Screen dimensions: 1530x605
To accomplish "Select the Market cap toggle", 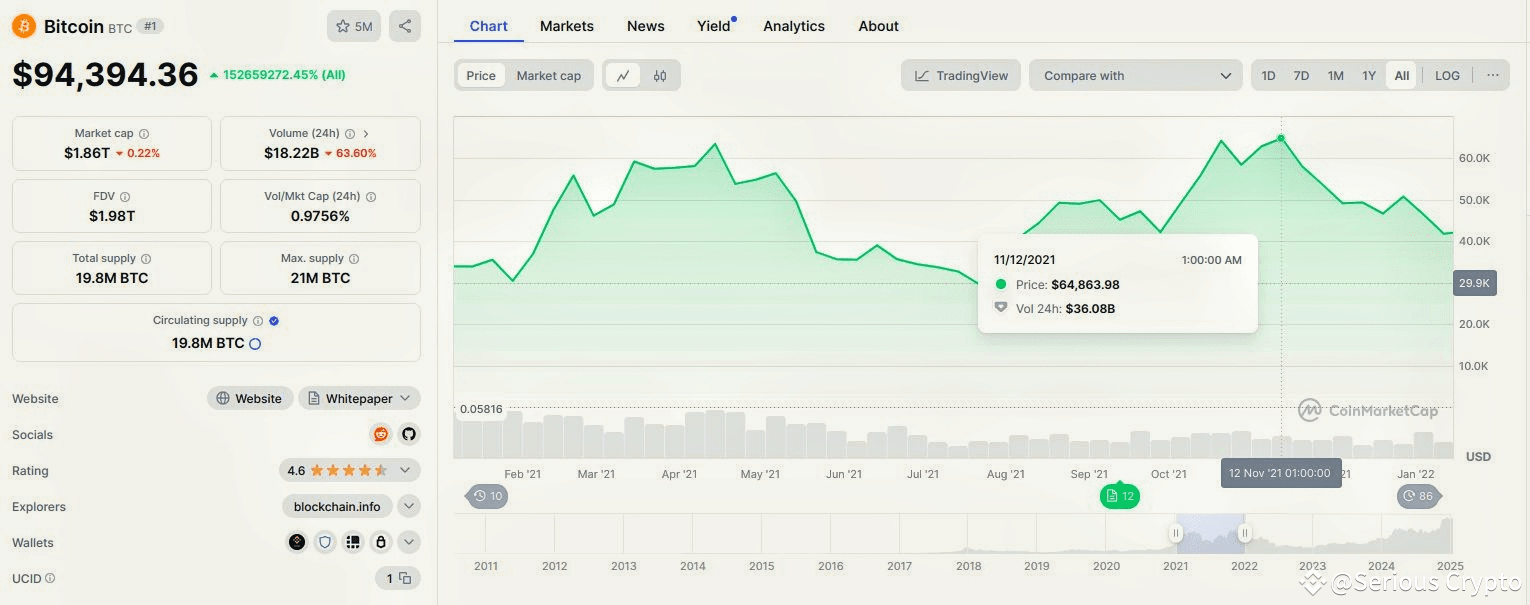I will (x=548, y=76).
